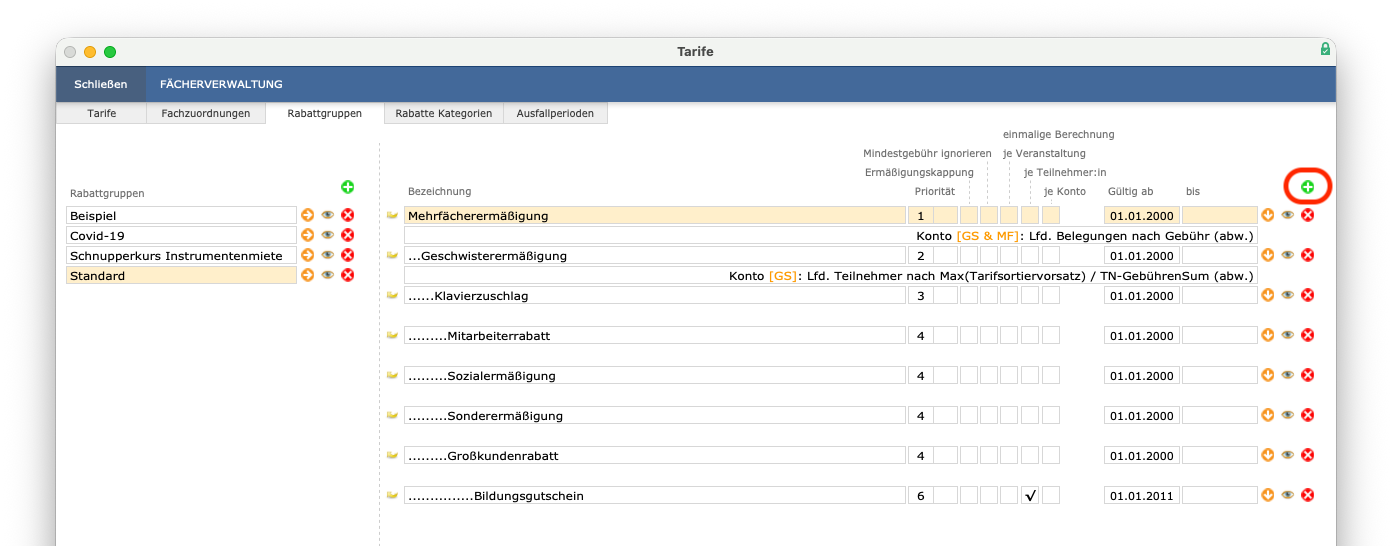Open the Ausfallperioden tab
1392x546 pixels.
click(555, 113)
